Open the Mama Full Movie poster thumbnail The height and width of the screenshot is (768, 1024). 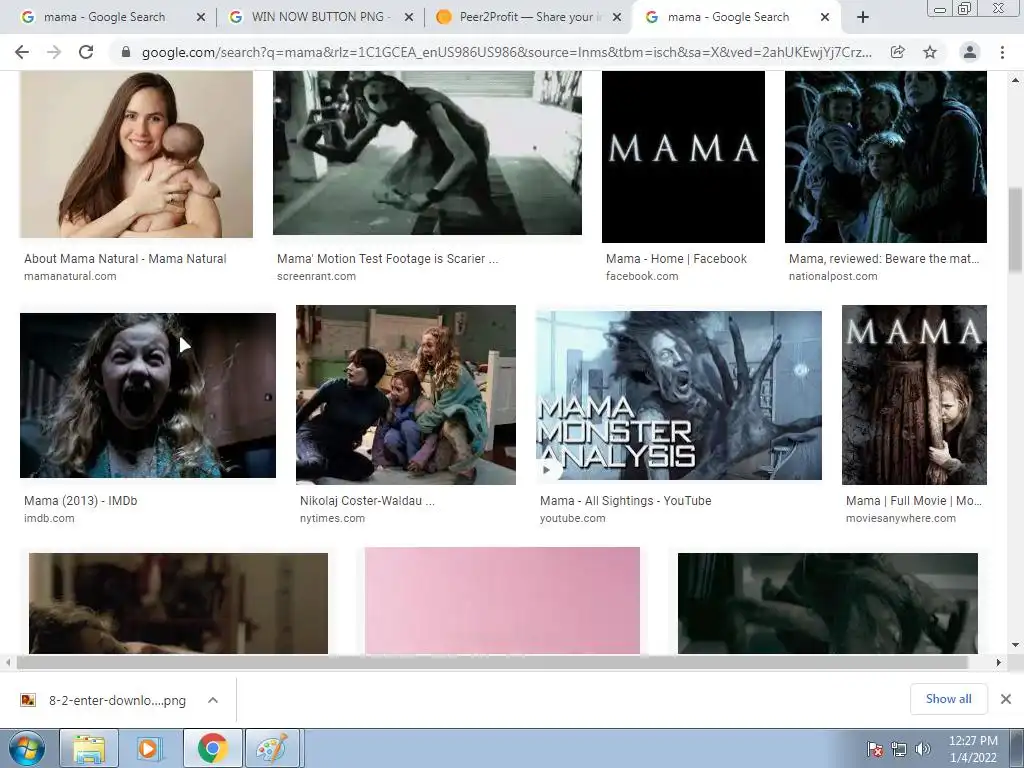tap(914, 394)
